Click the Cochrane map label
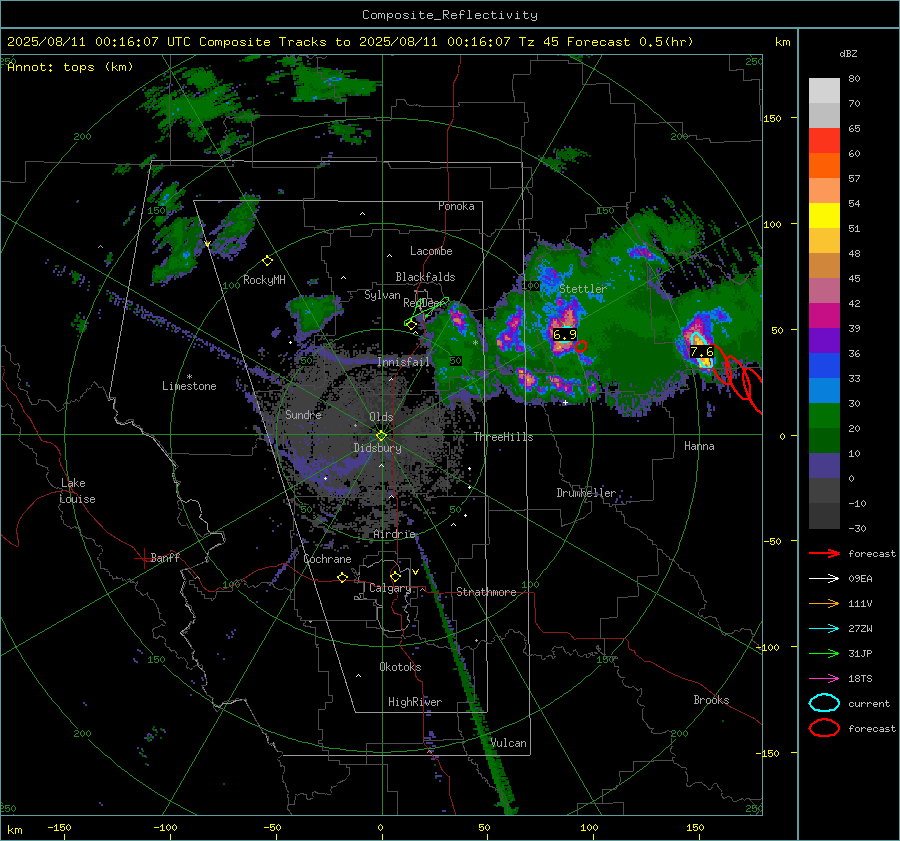 click(x=327, y=559)
